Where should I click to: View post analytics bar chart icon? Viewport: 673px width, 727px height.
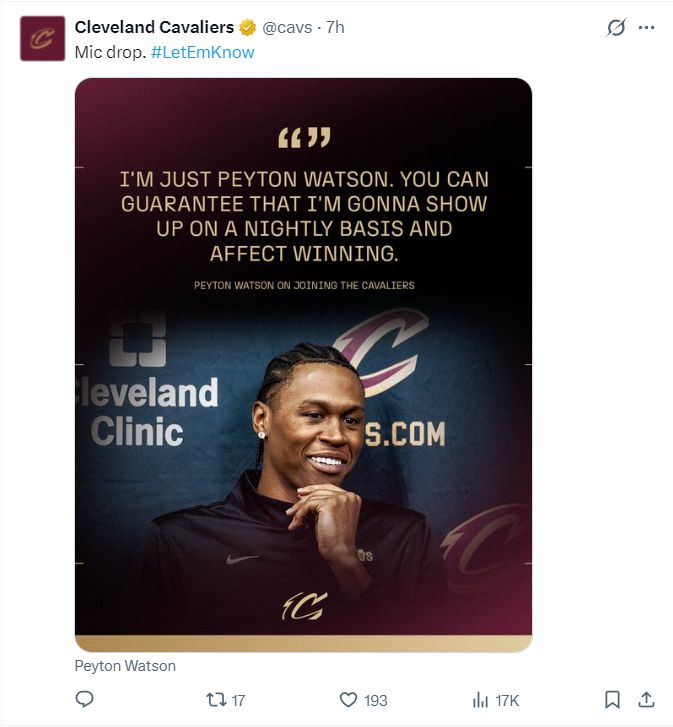click(x=480, y=700)
